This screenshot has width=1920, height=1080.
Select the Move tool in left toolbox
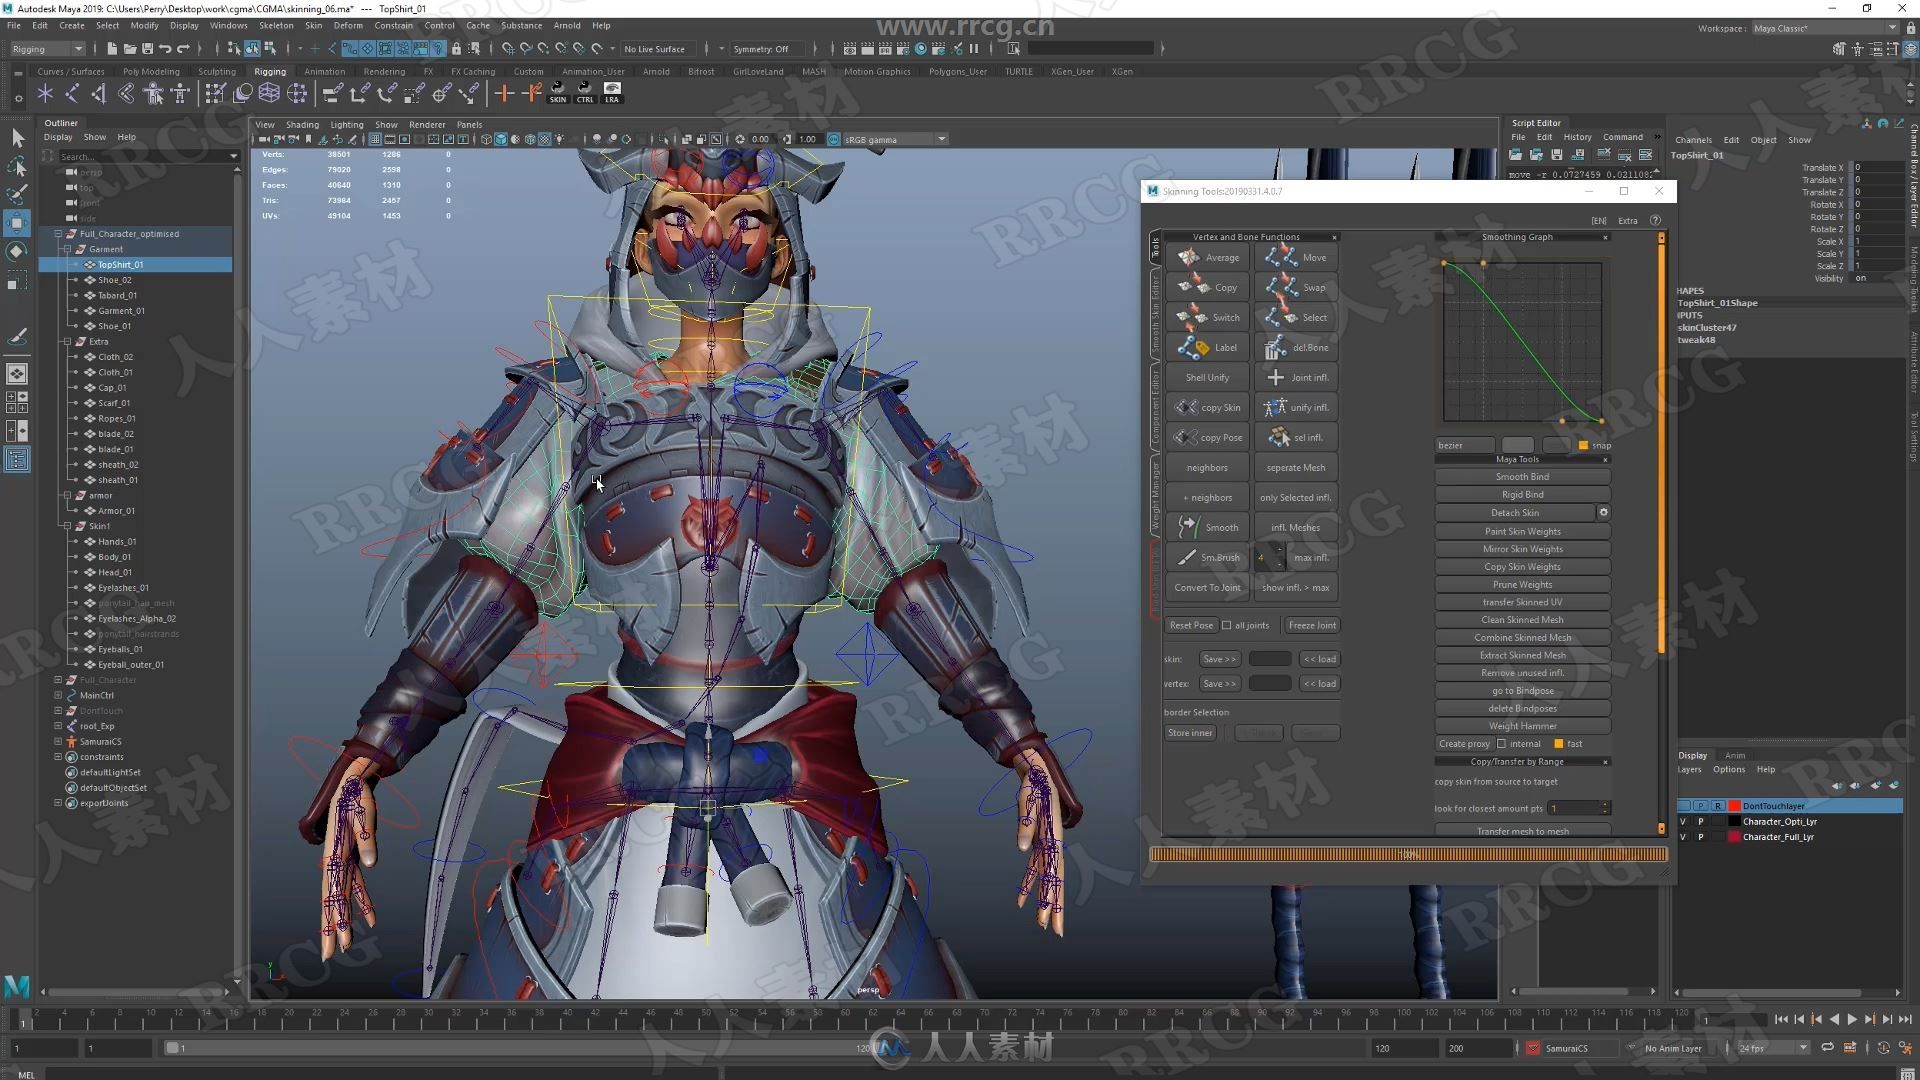17,223
